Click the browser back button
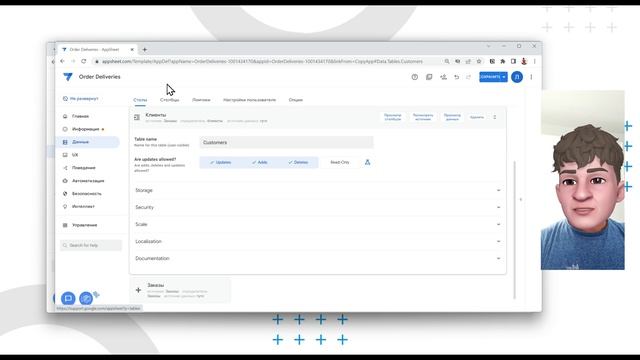640x360 pixels. (x=62, y=61)
